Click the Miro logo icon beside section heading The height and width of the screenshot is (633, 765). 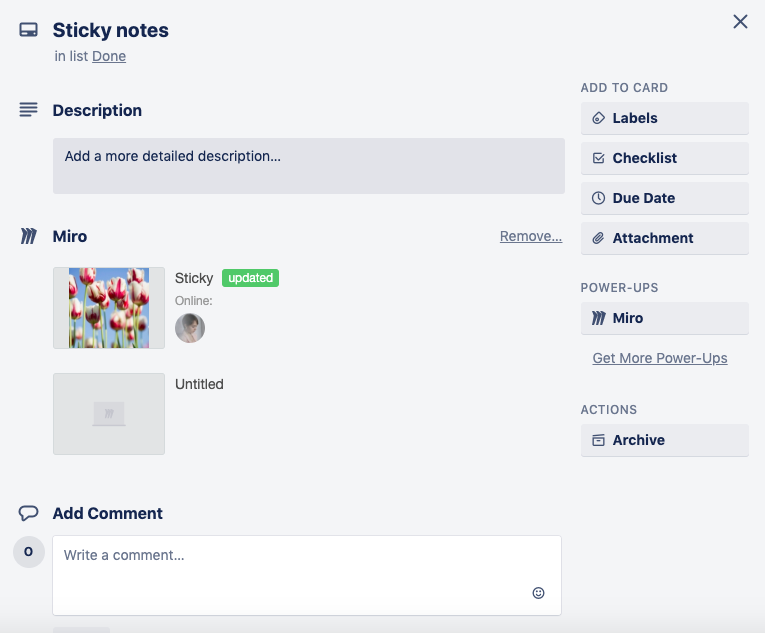(x=28, y=237)
